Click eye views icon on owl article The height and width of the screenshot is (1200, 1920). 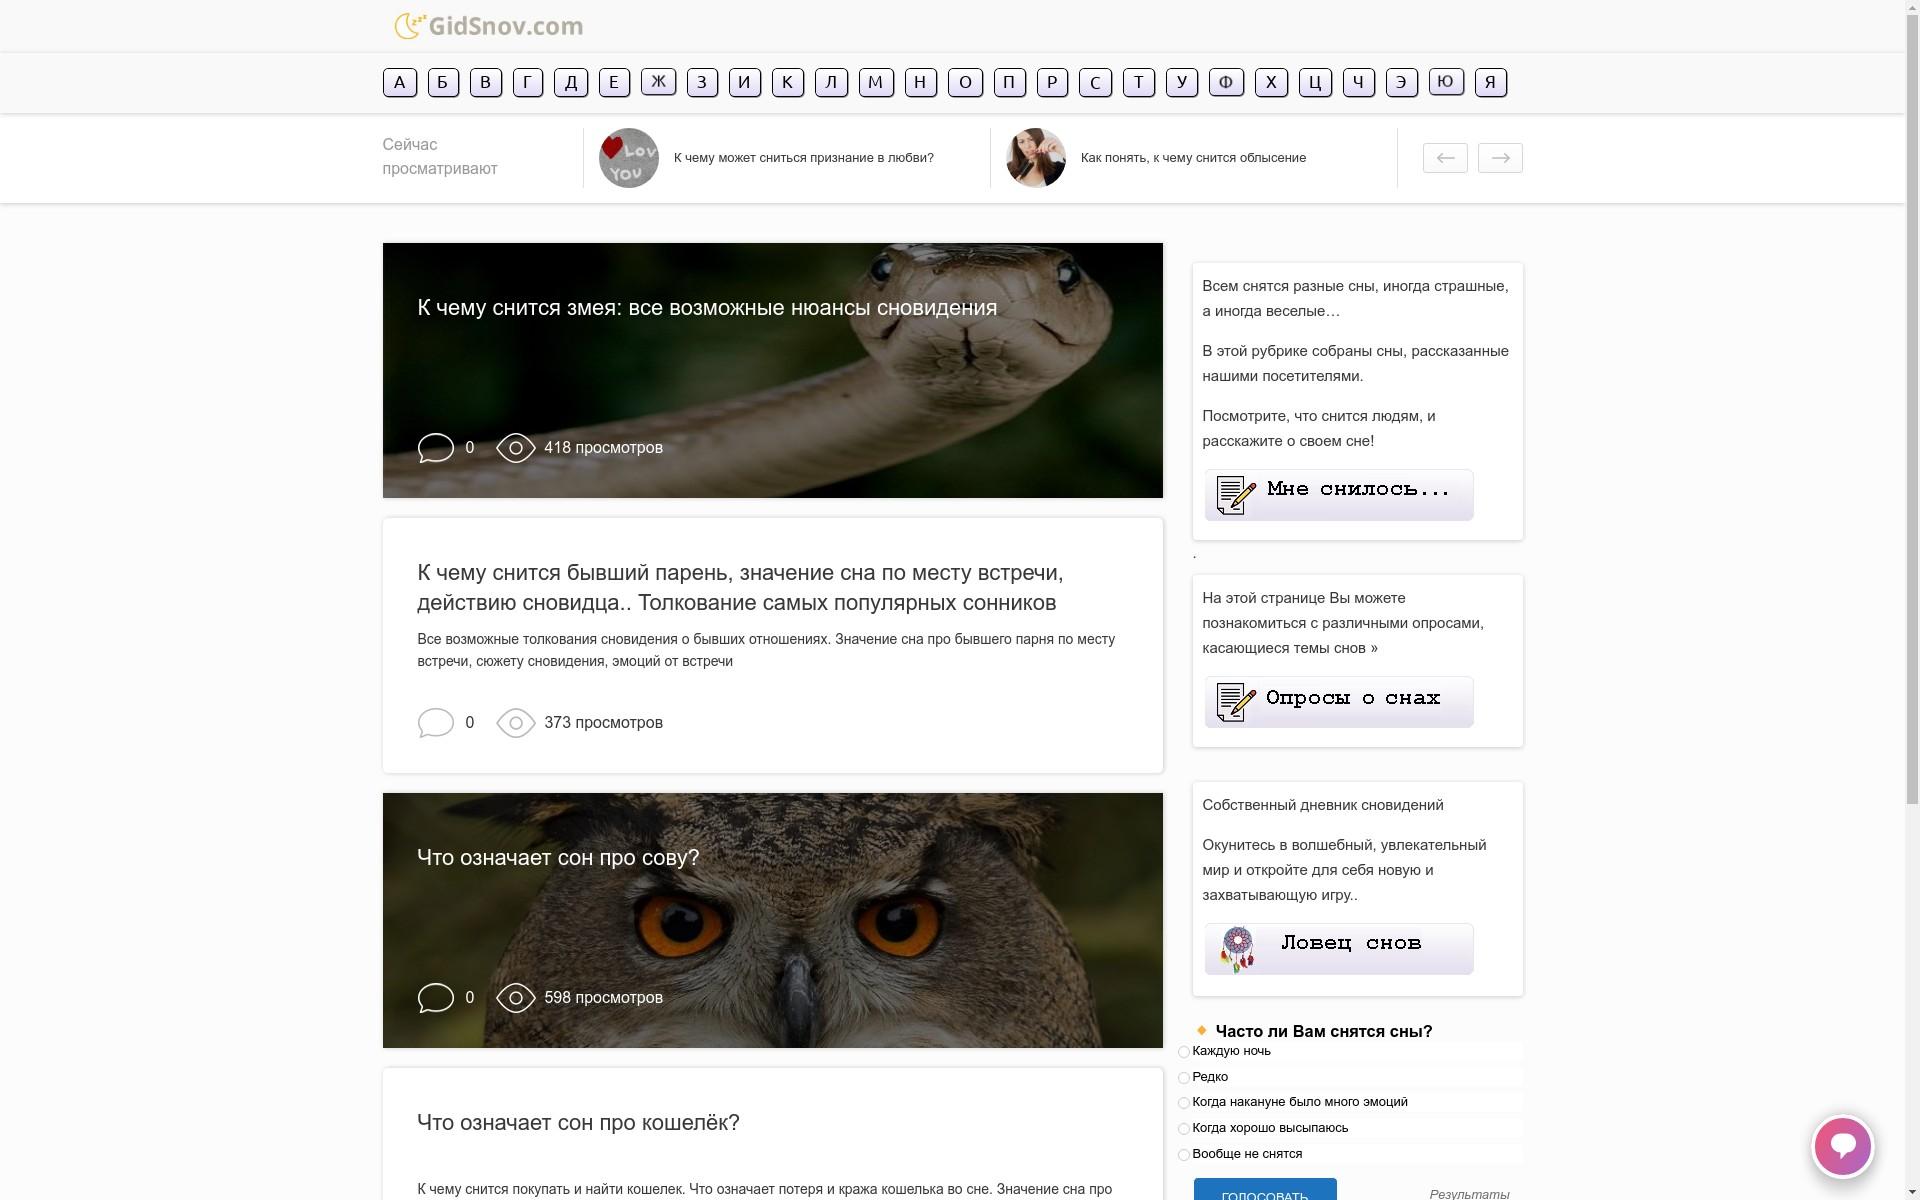tap(516, 998)
